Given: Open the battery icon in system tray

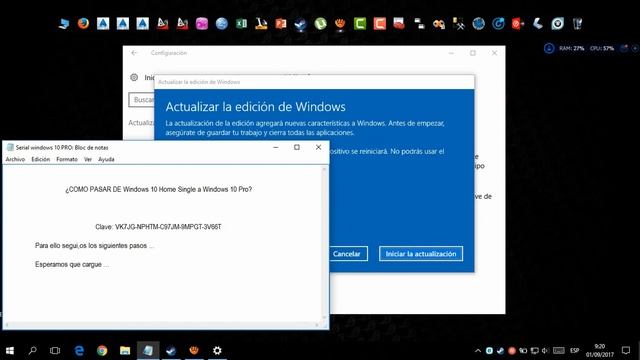Looking at the screenshot, I should (x=523, y=351).
